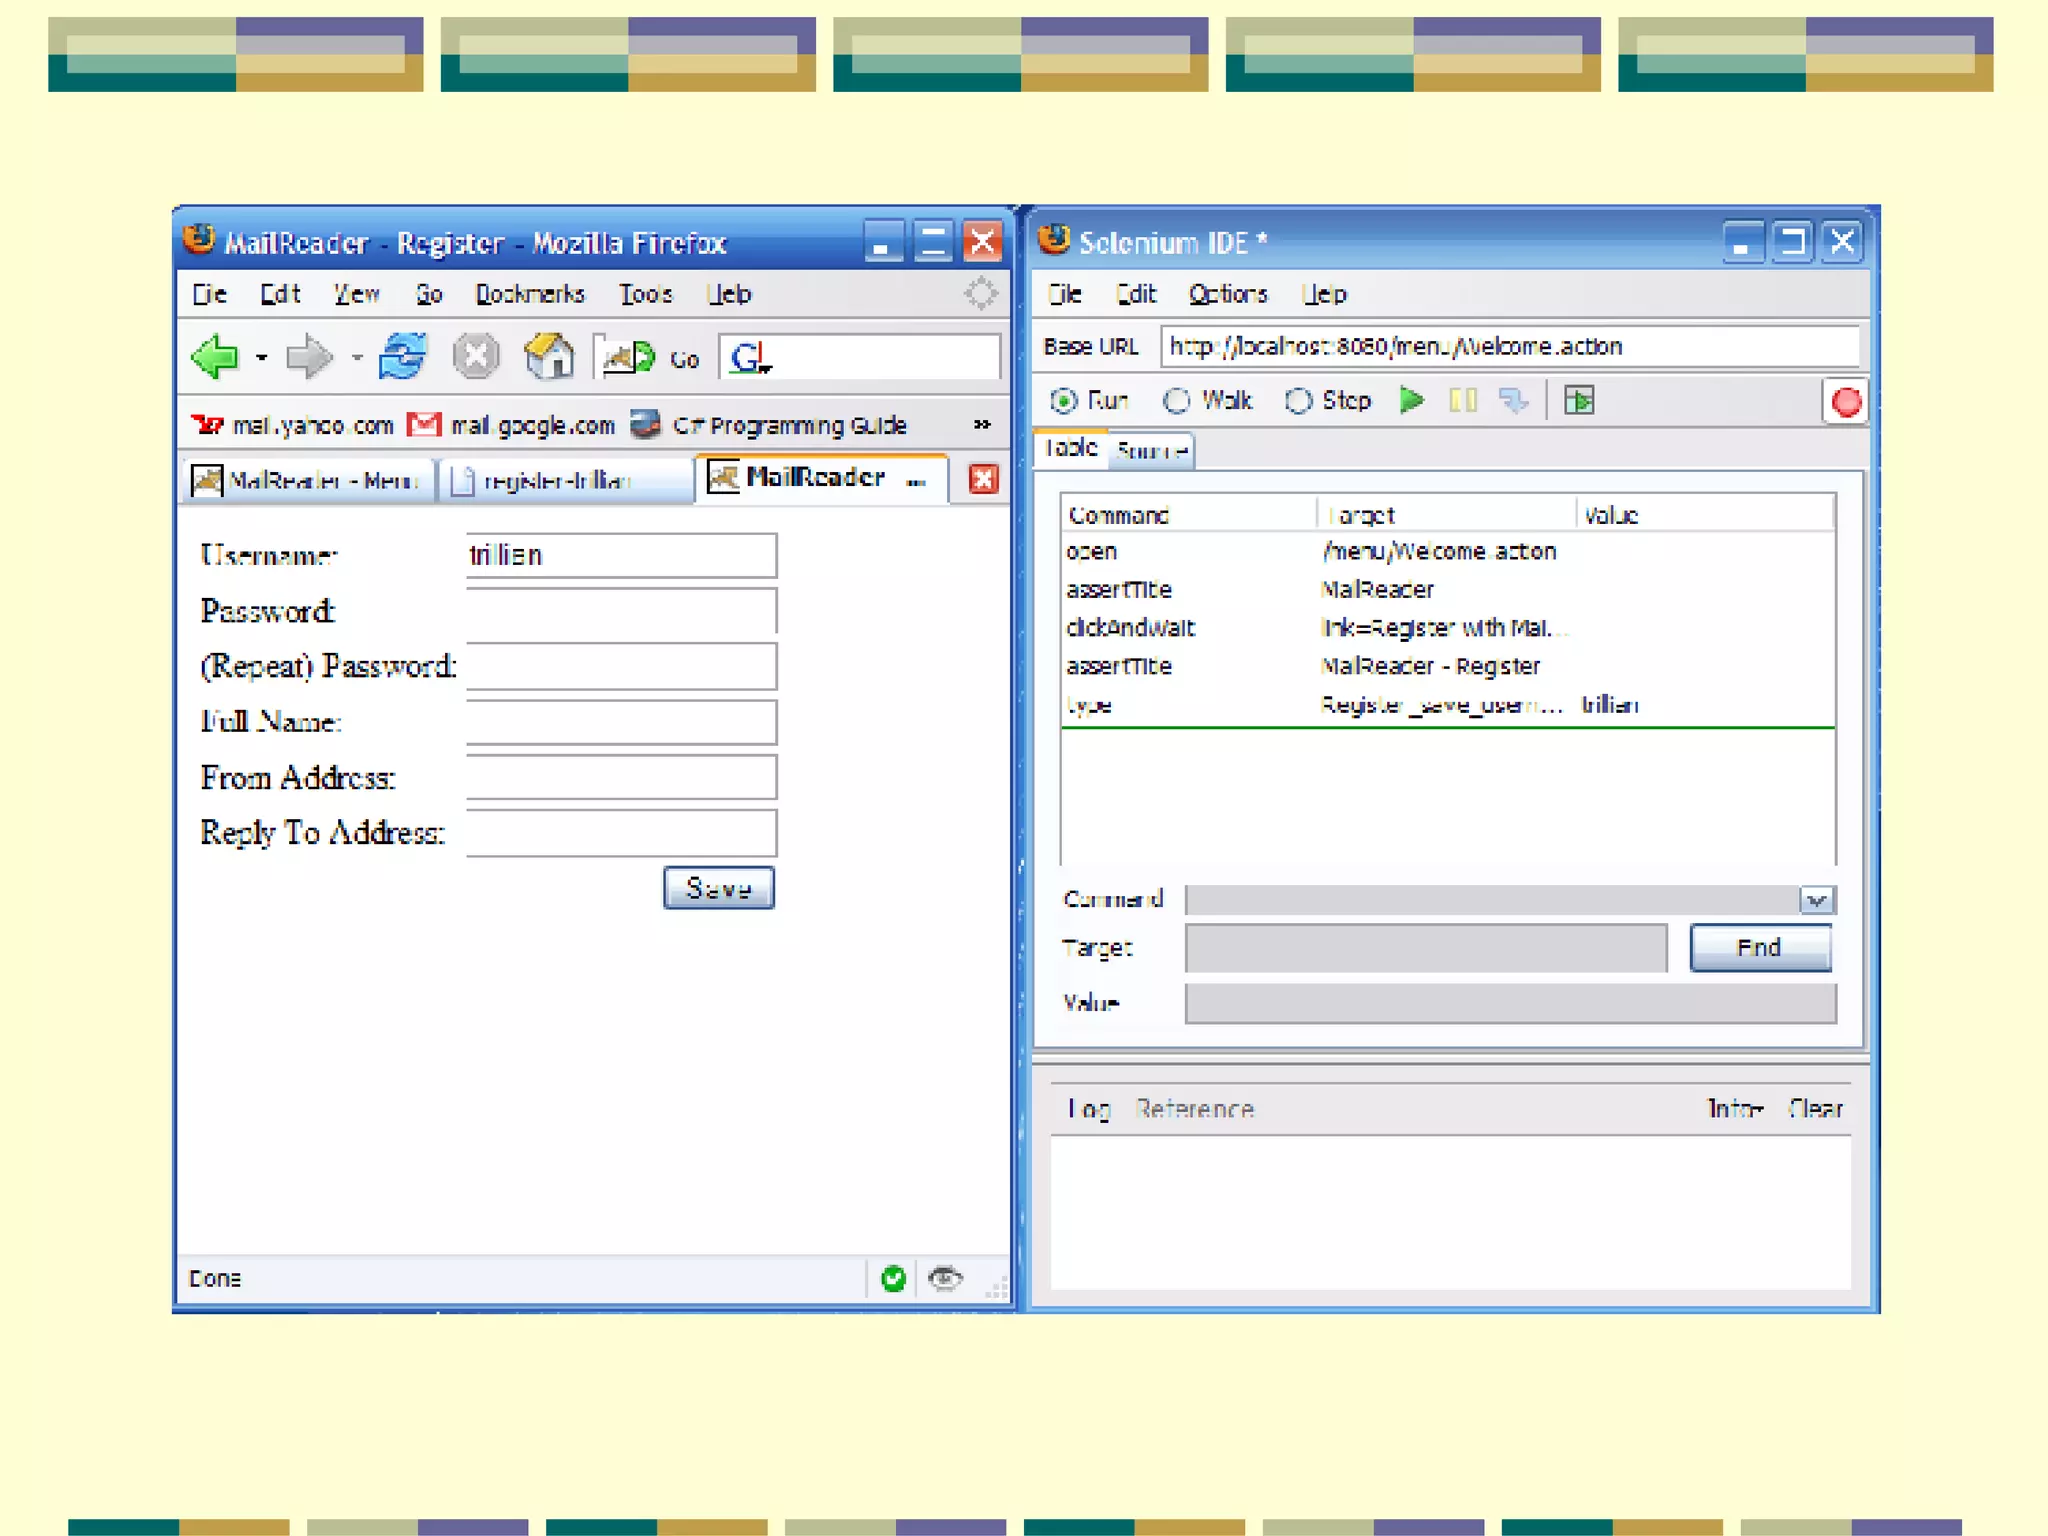Close the current Firefox tab with red X
This screenshot has width=2048, height=1536.
pos(983,479)
